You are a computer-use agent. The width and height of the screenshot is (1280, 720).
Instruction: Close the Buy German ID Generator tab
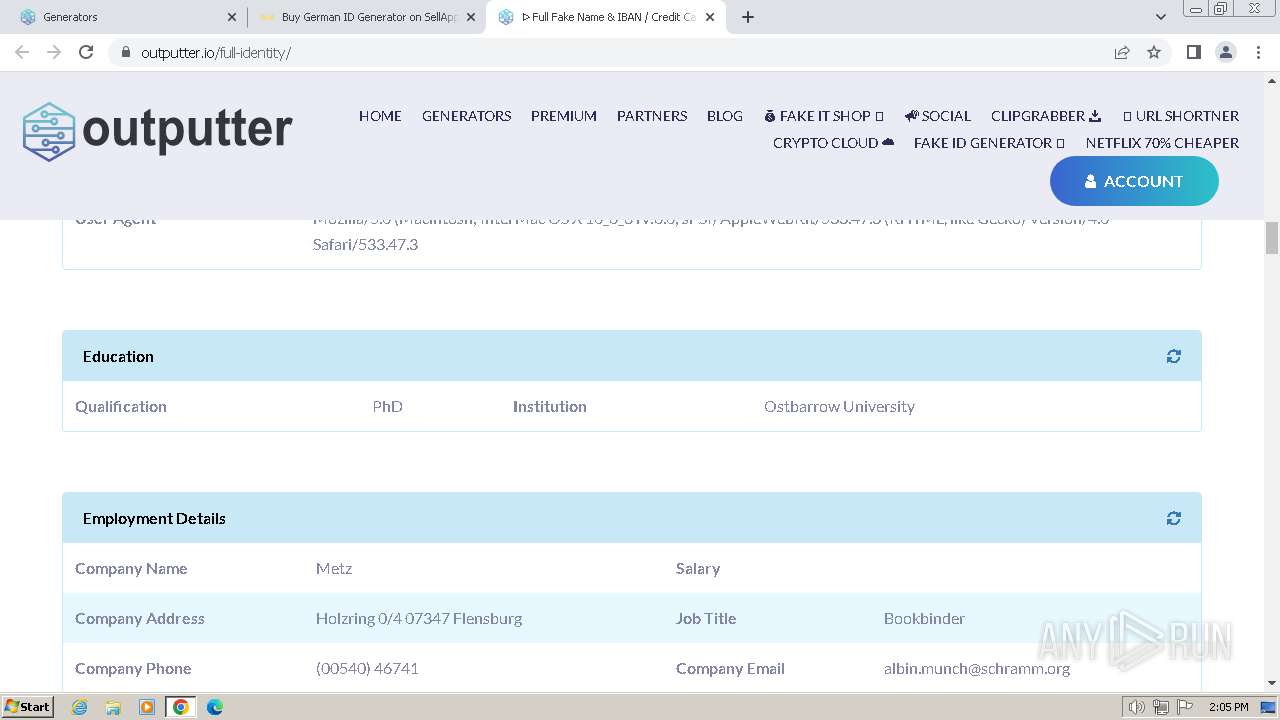click(471, 17)
